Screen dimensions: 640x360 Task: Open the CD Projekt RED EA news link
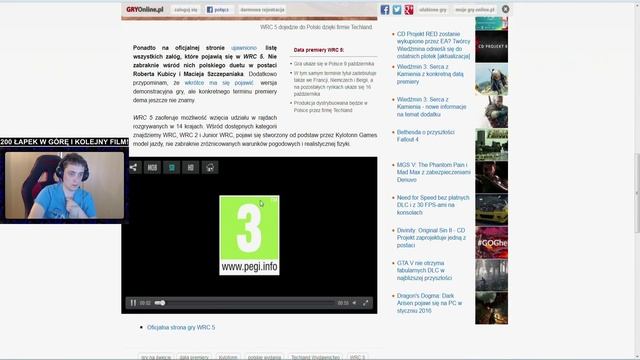tap(433, 45)
